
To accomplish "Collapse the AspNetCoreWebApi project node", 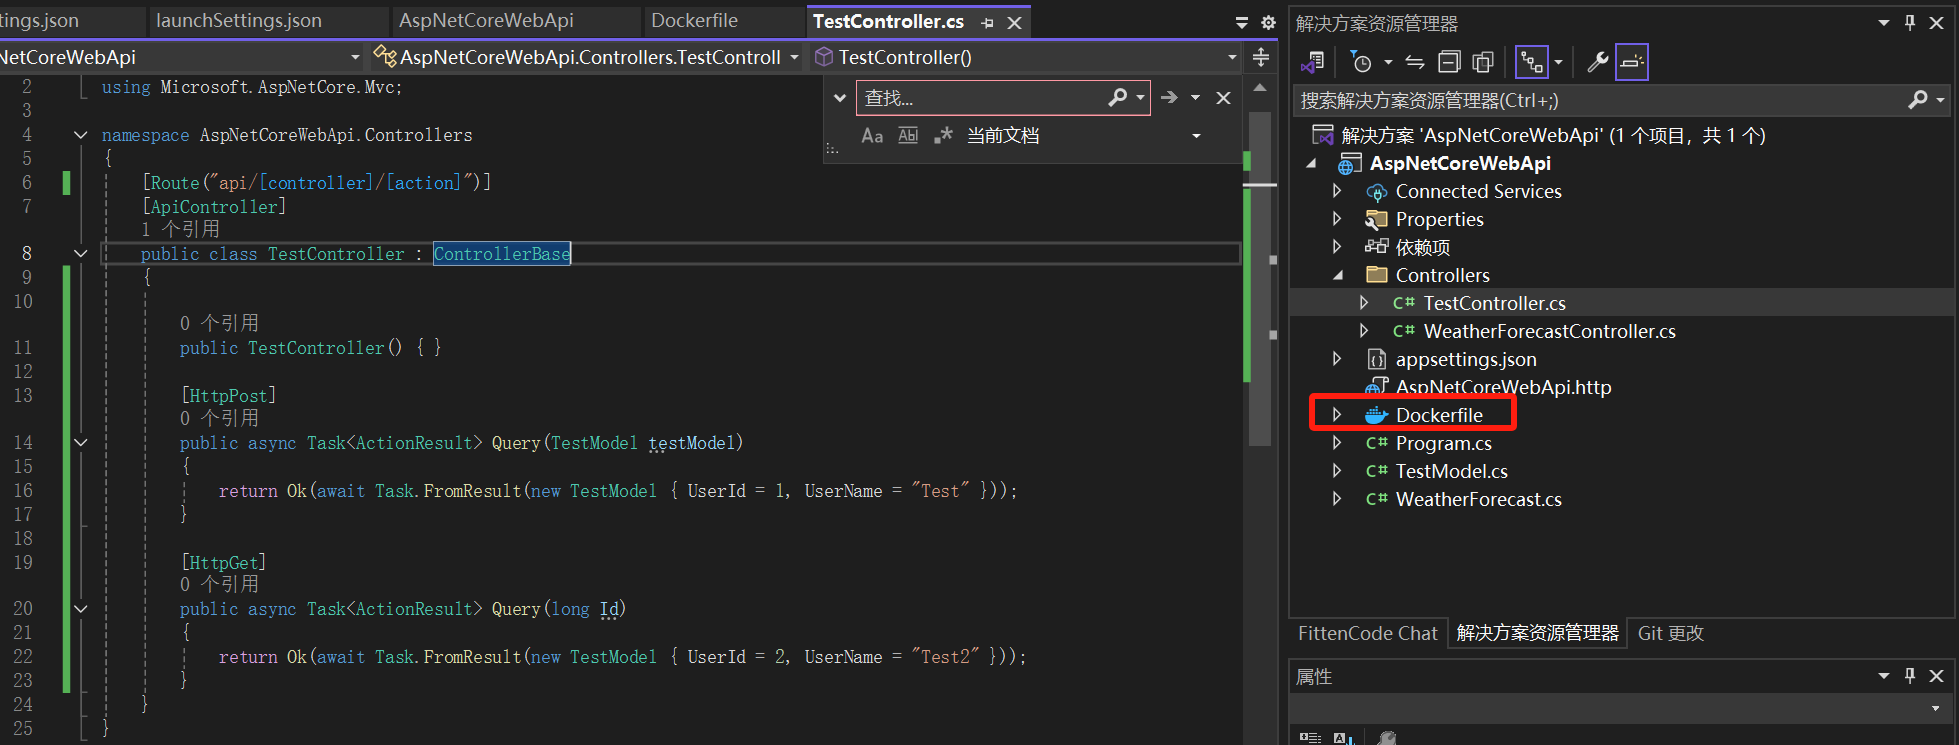I will coord(1312,164).
